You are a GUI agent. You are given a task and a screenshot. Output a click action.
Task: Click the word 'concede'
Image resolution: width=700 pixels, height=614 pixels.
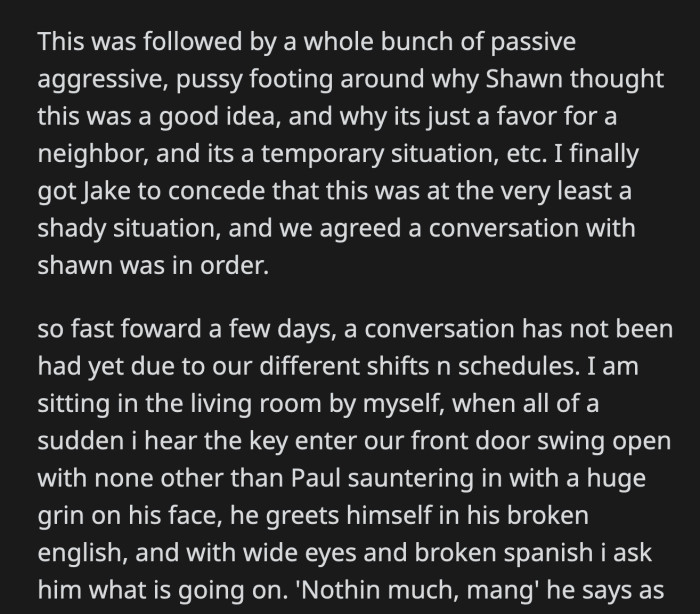[x=216, y=191]
